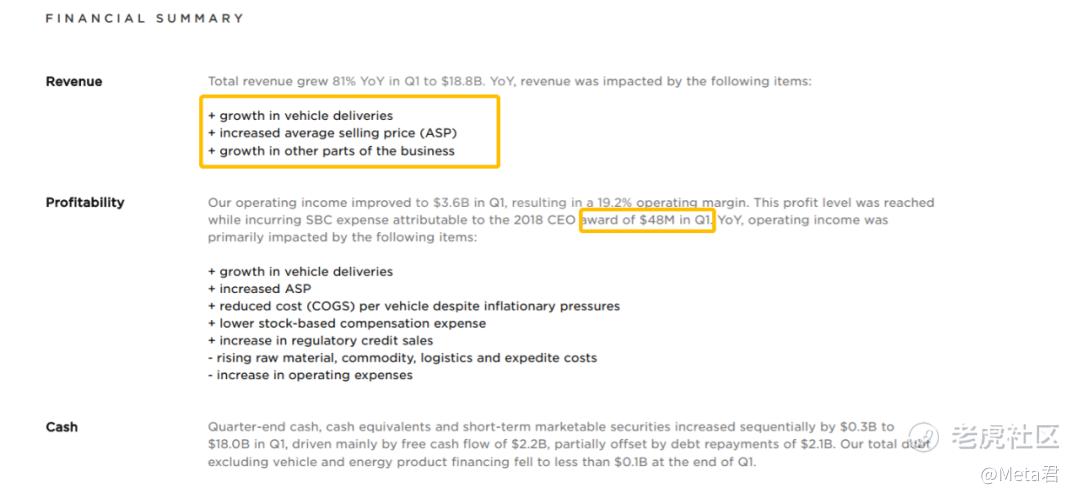This screenshot has height=499, width=1080.
Task: Select the Revenue section label
Action: (x=74, y=81)
